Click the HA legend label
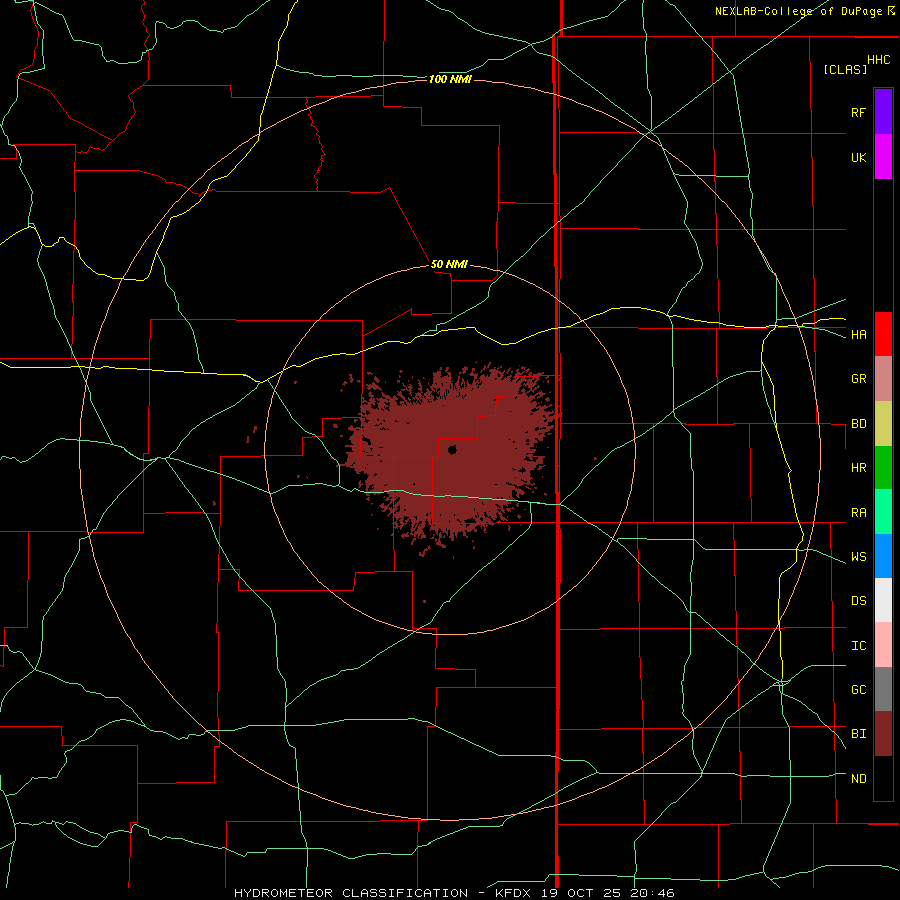Screen dimensions: 900x900 (858, 335)
